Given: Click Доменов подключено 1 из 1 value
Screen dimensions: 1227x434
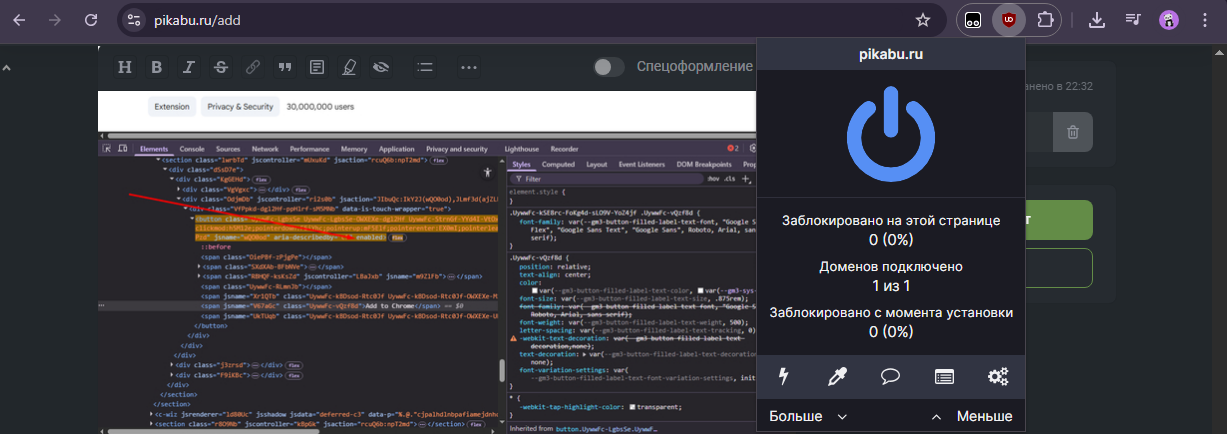Looking at the screenshot, I should point(891,286).
